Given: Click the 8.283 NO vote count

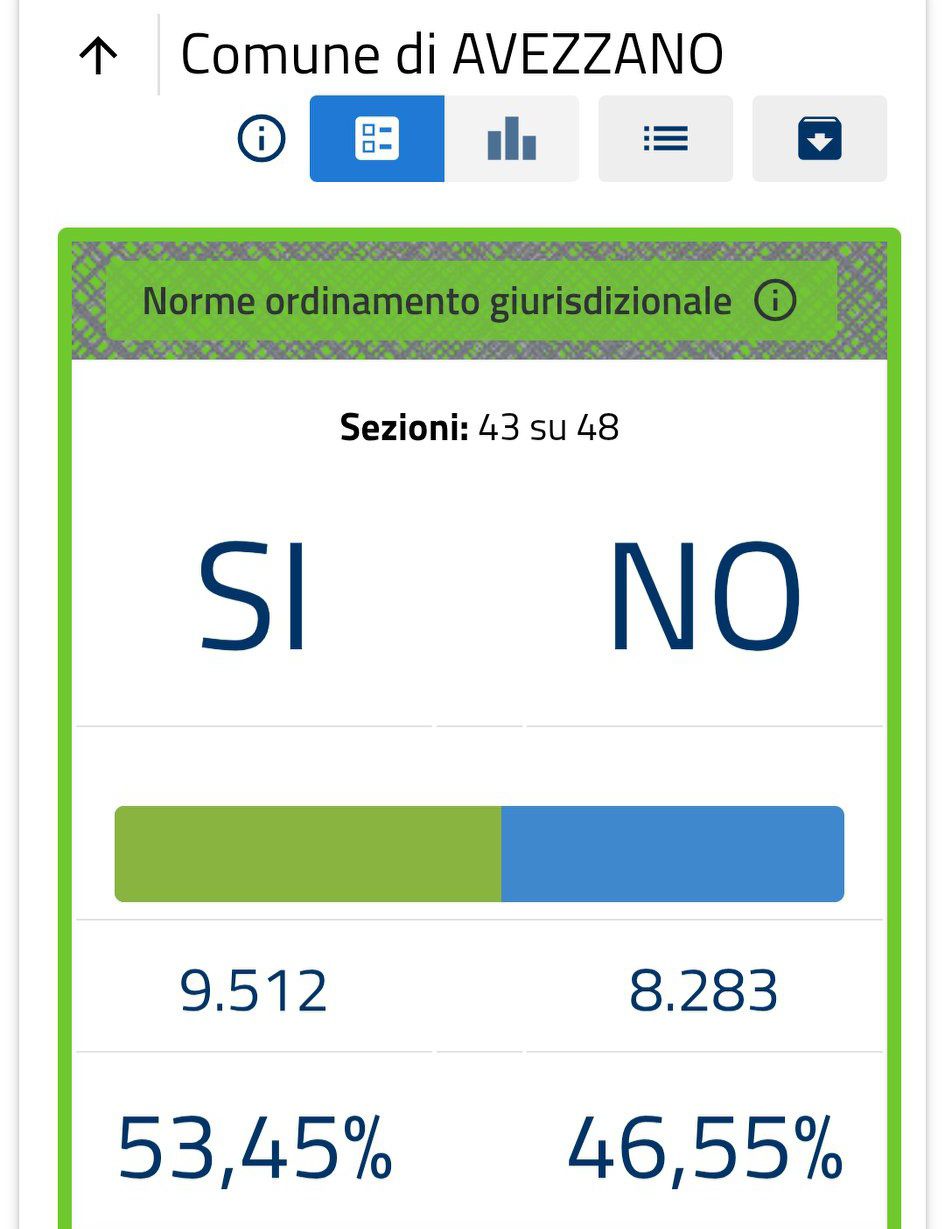Looking at the screenshot, I should 703,991.
